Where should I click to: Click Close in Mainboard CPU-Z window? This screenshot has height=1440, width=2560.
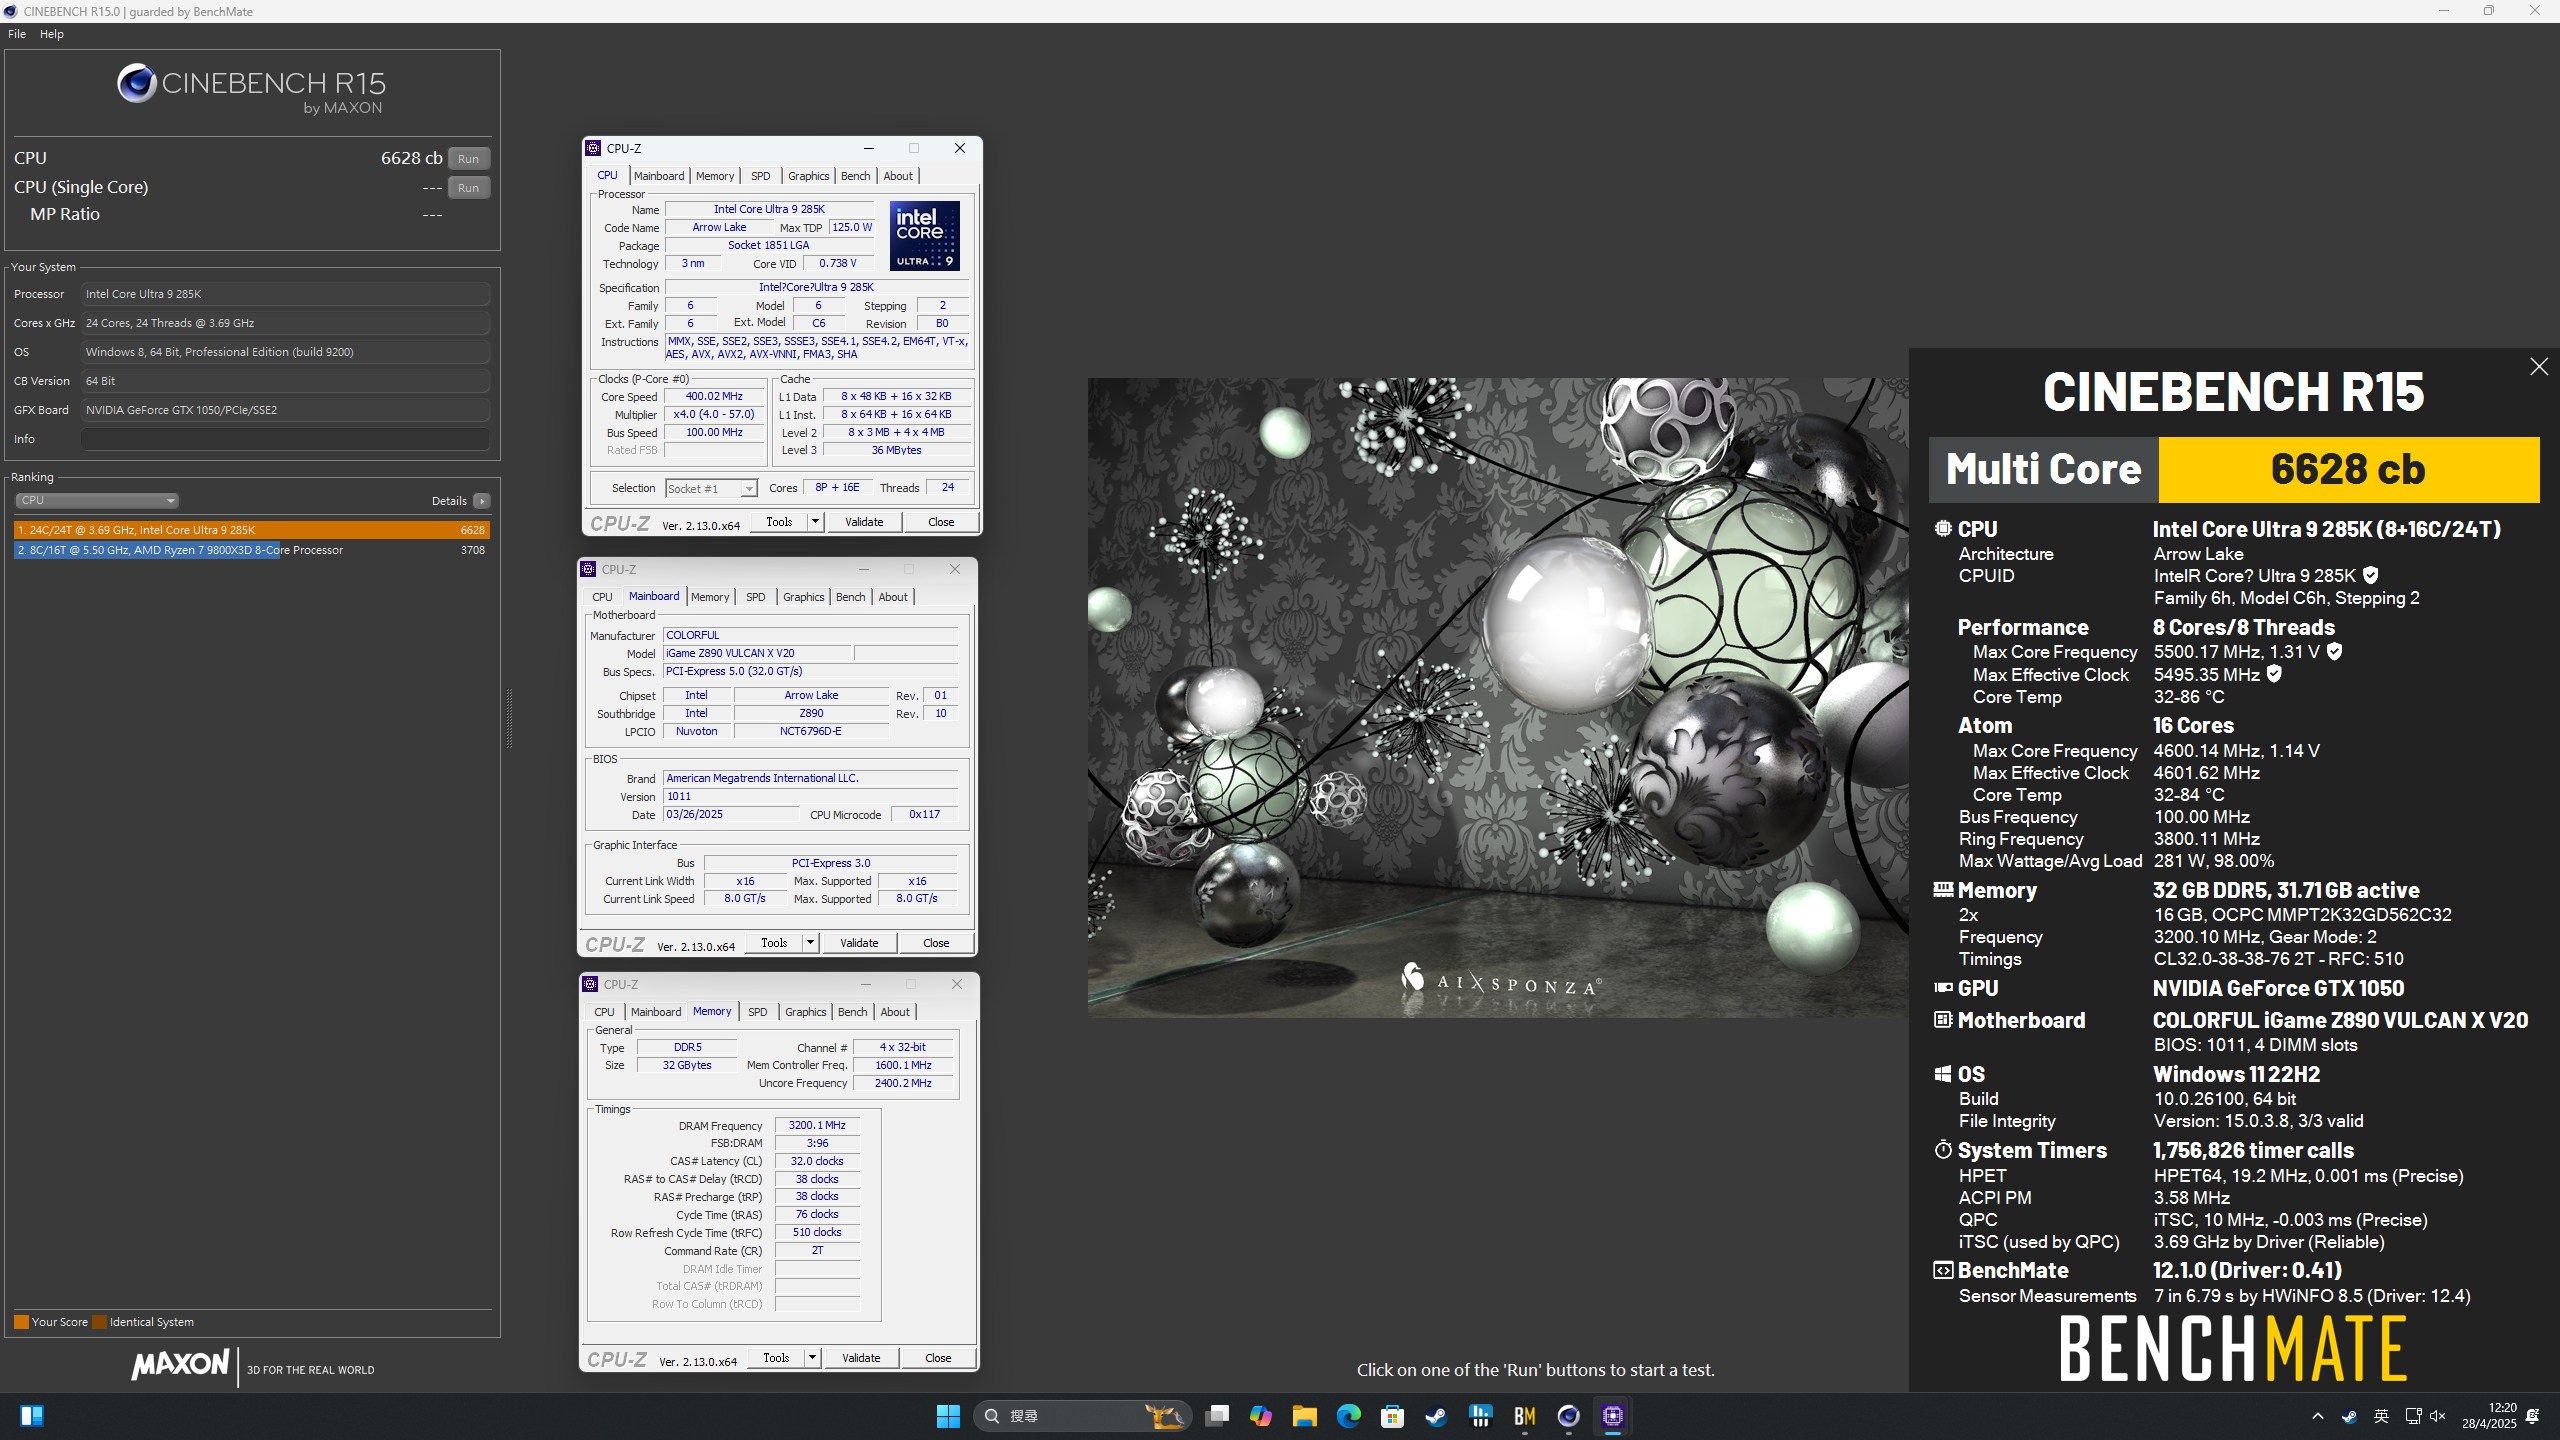click(x=936, y=943)
